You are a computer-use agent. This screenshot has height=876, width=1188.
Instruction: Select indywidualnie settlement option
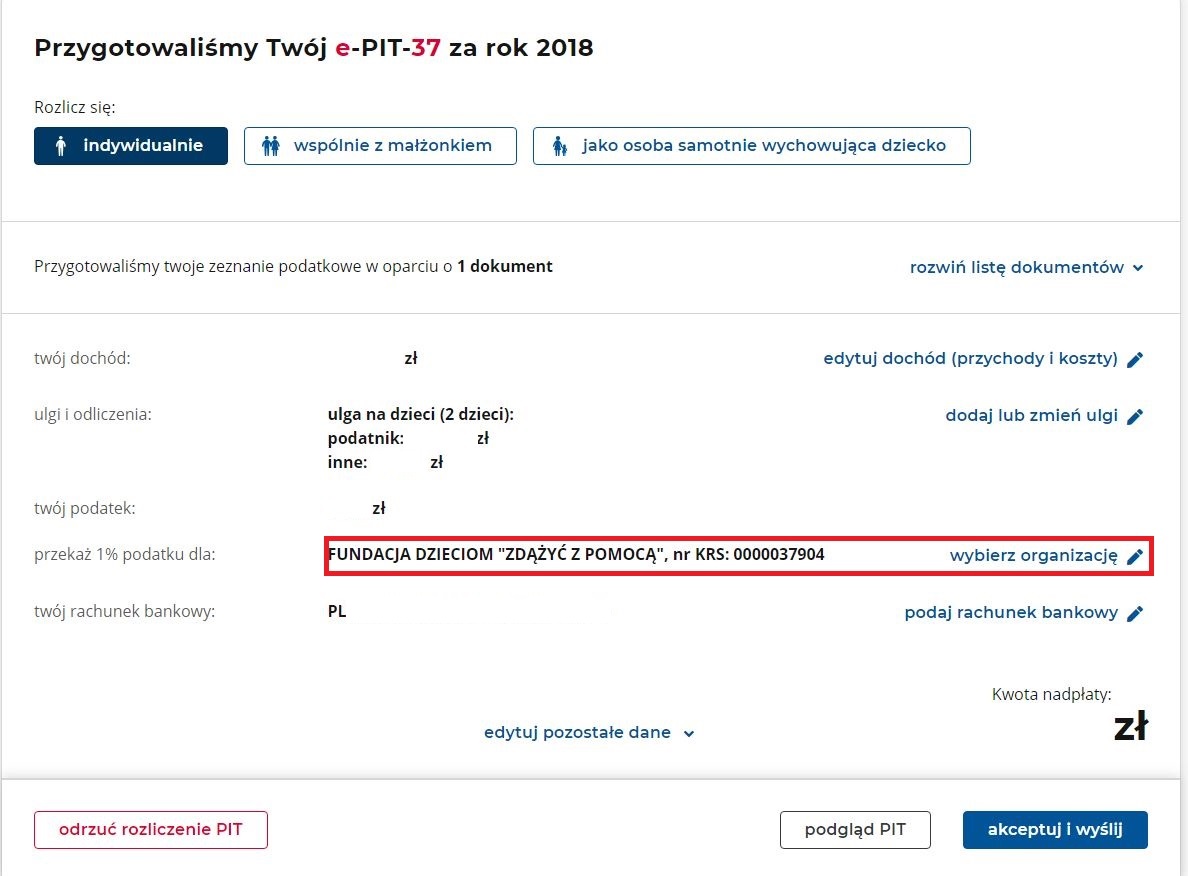click(x=131, y=146)
